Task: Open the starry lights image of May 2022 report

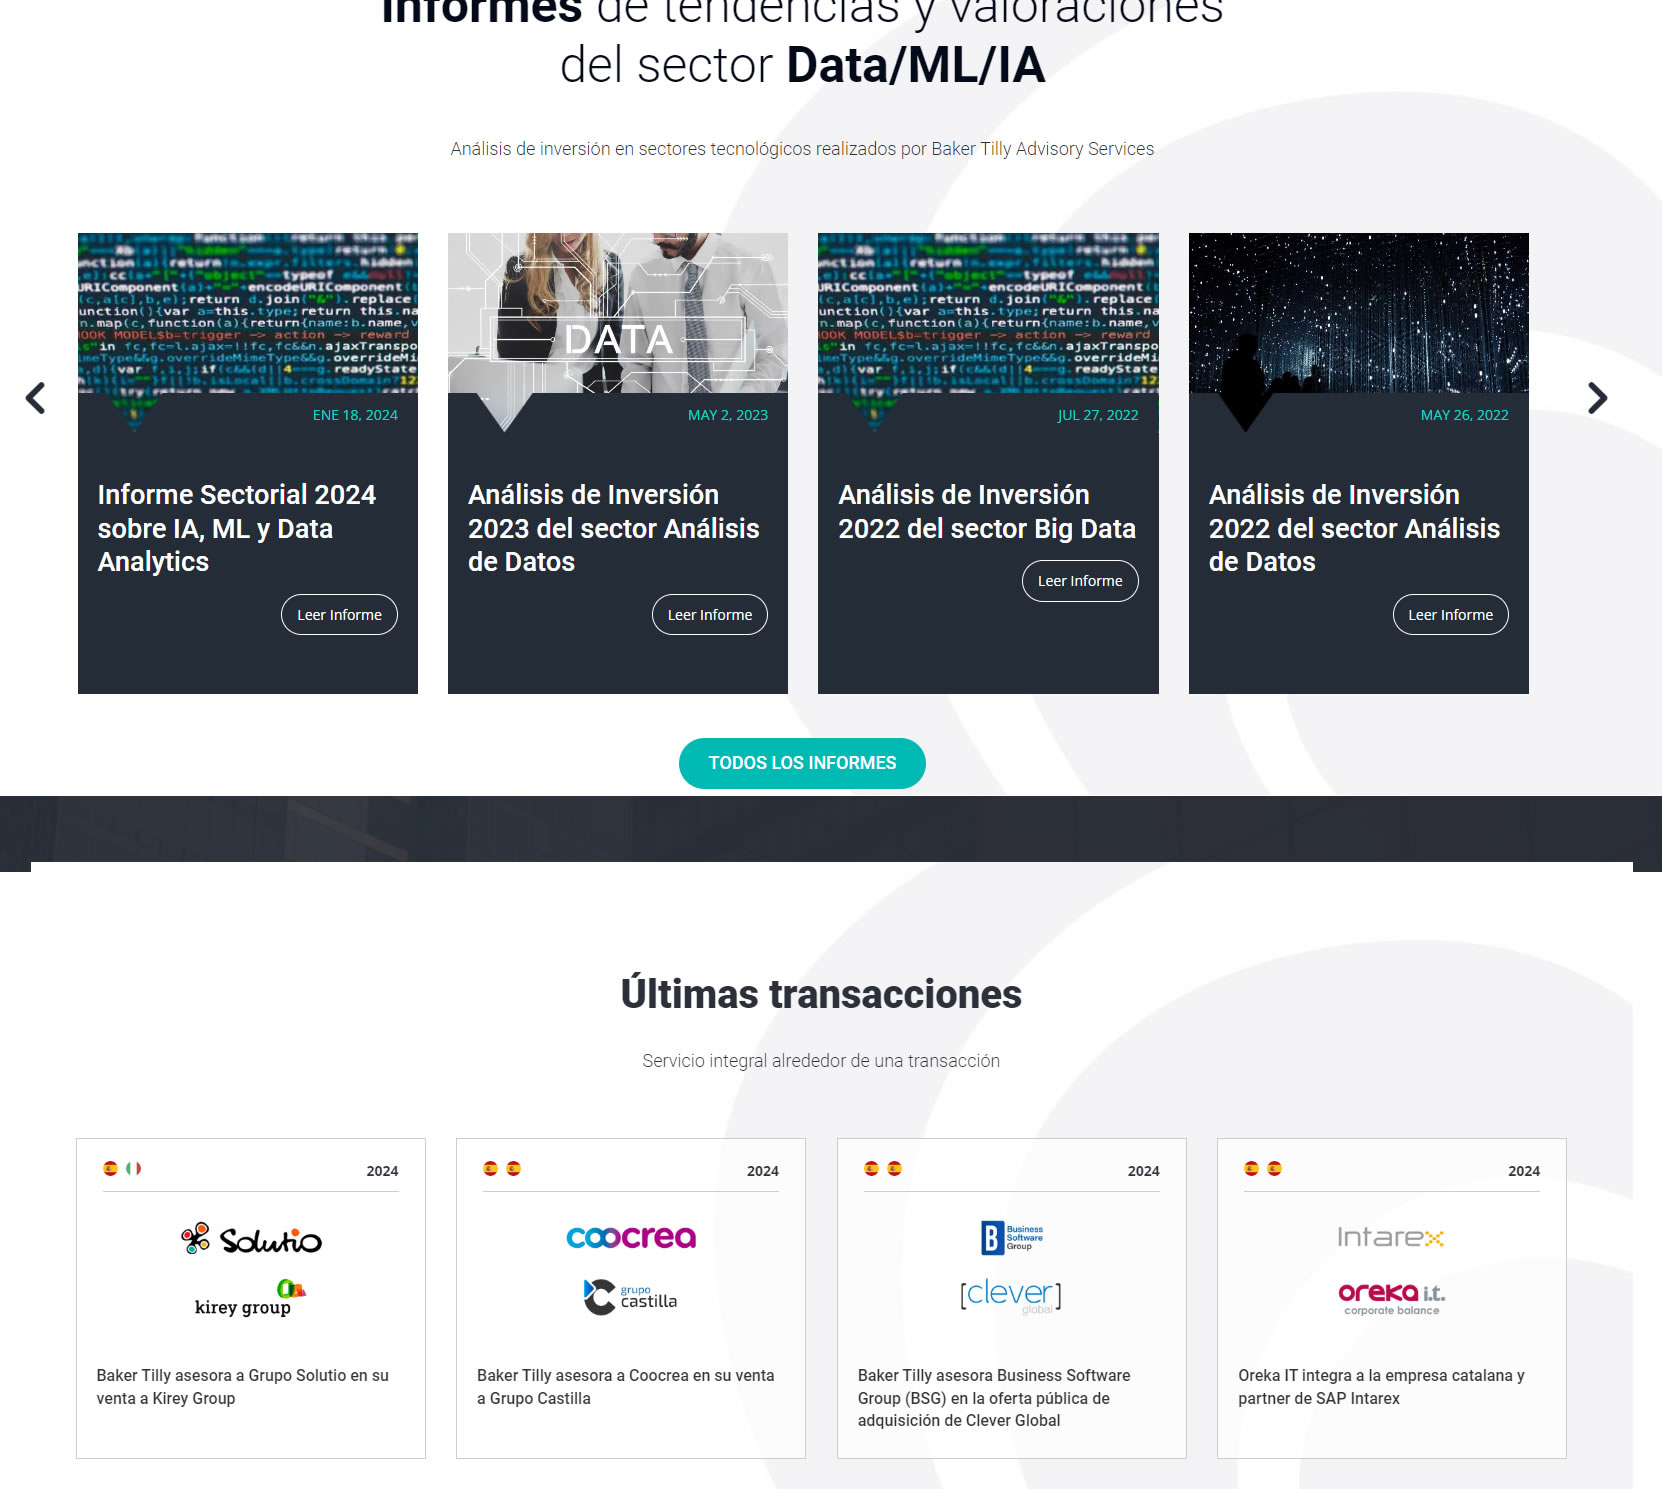Action: click(x=1359, y=313)
